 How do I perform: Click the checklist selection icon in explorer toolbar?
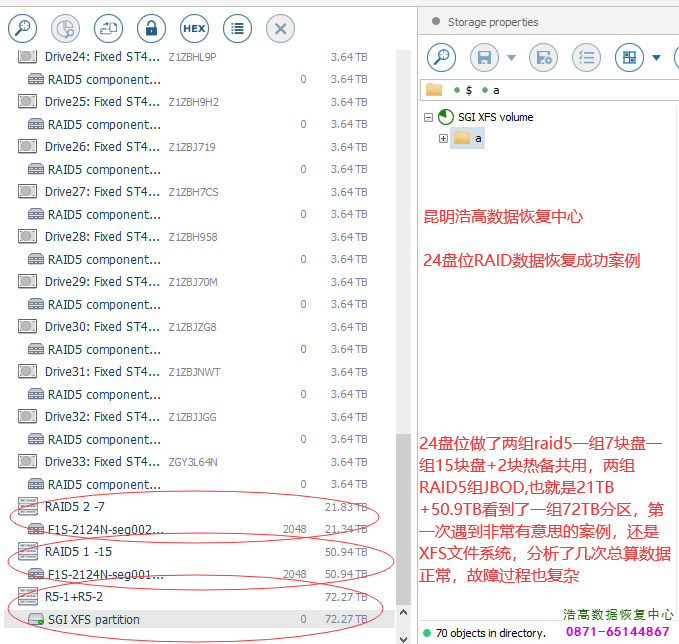click(x=587, y=57)
